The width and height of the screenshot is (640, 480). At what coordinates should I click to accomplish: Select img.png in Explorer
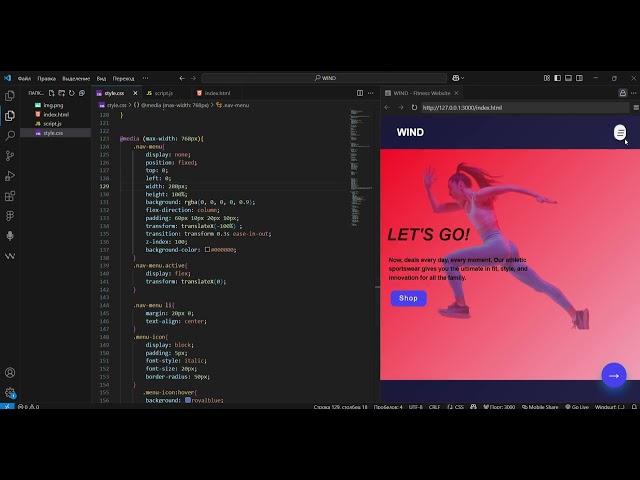[x=56, y=105]
